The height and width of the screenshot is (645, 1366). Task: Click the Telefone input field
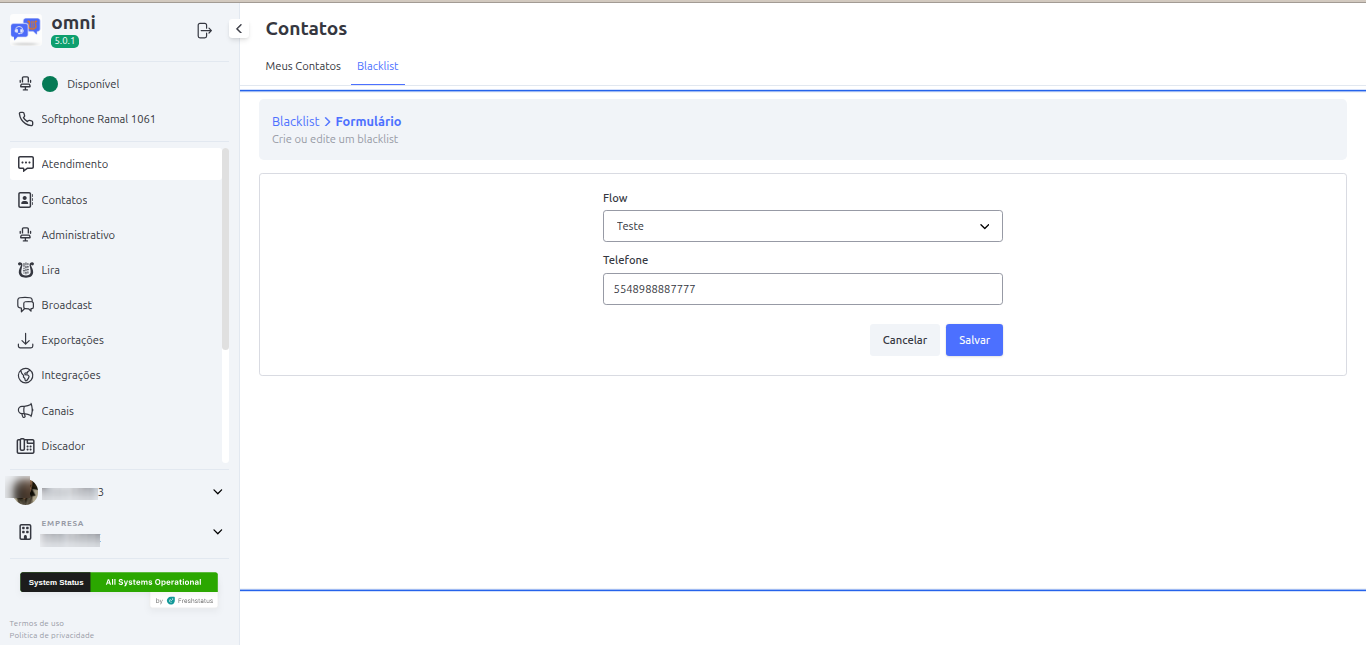point(802,289)
